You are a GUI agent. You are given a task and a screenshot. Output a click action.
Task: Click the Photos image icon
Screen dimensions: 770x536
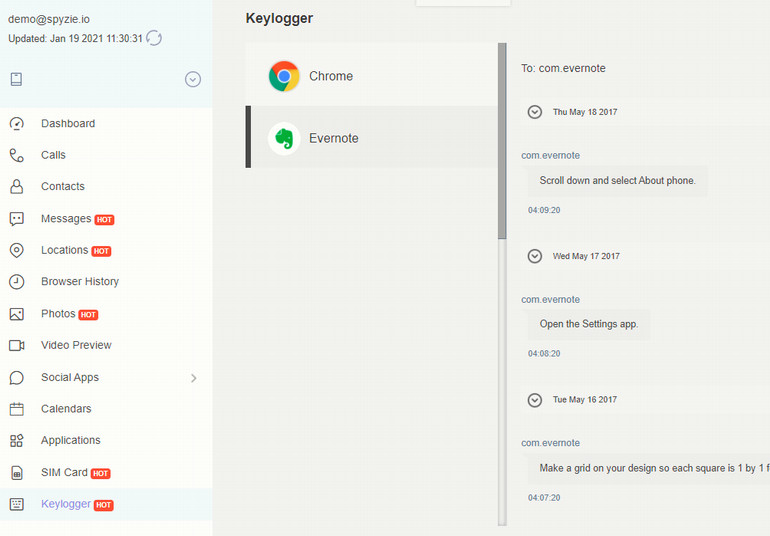[x=17, y=314]
